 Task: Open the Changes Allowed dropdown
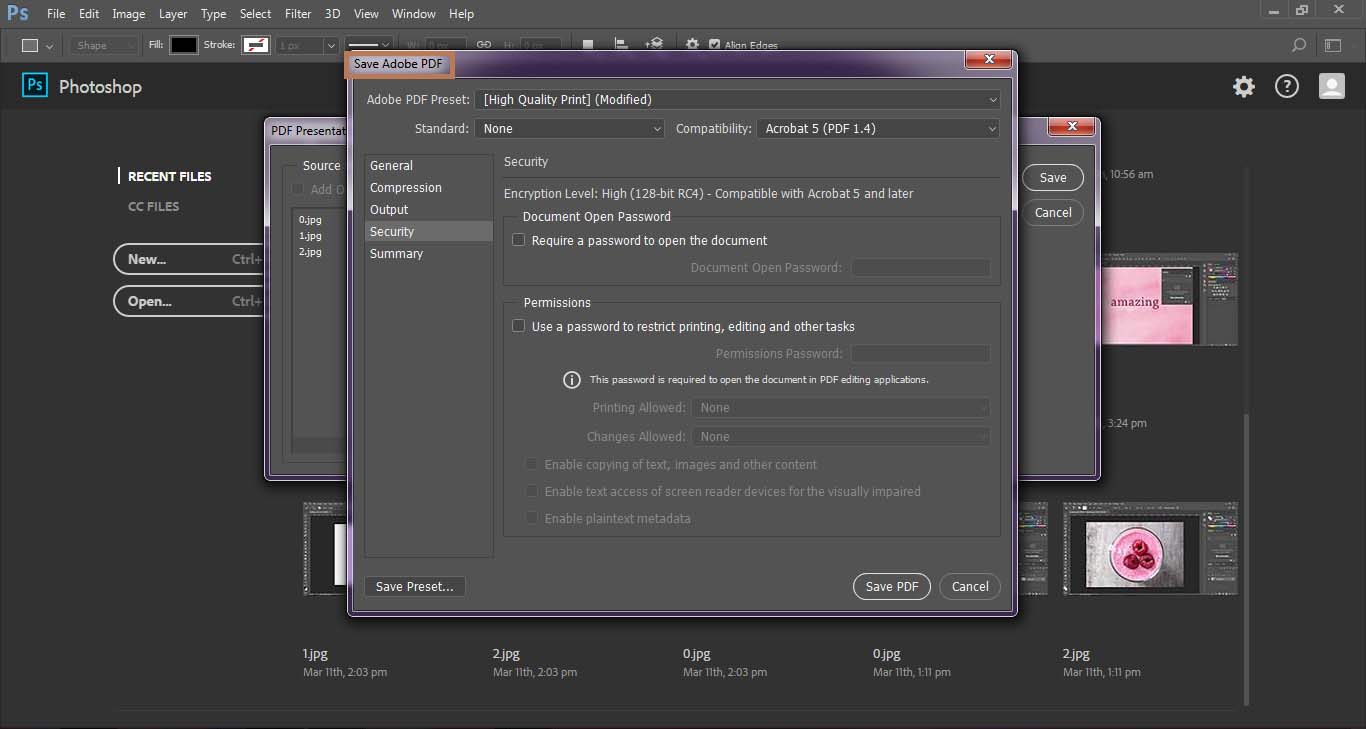click(x=841, y=437)
